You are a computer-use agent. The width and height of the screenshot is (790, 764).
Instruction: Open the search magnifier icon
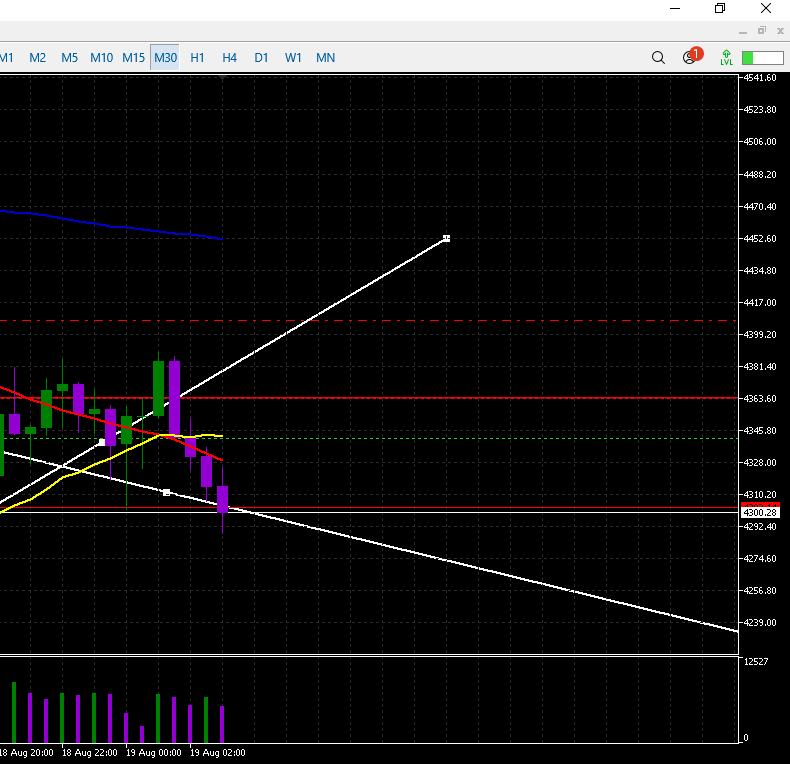(658, 58)
